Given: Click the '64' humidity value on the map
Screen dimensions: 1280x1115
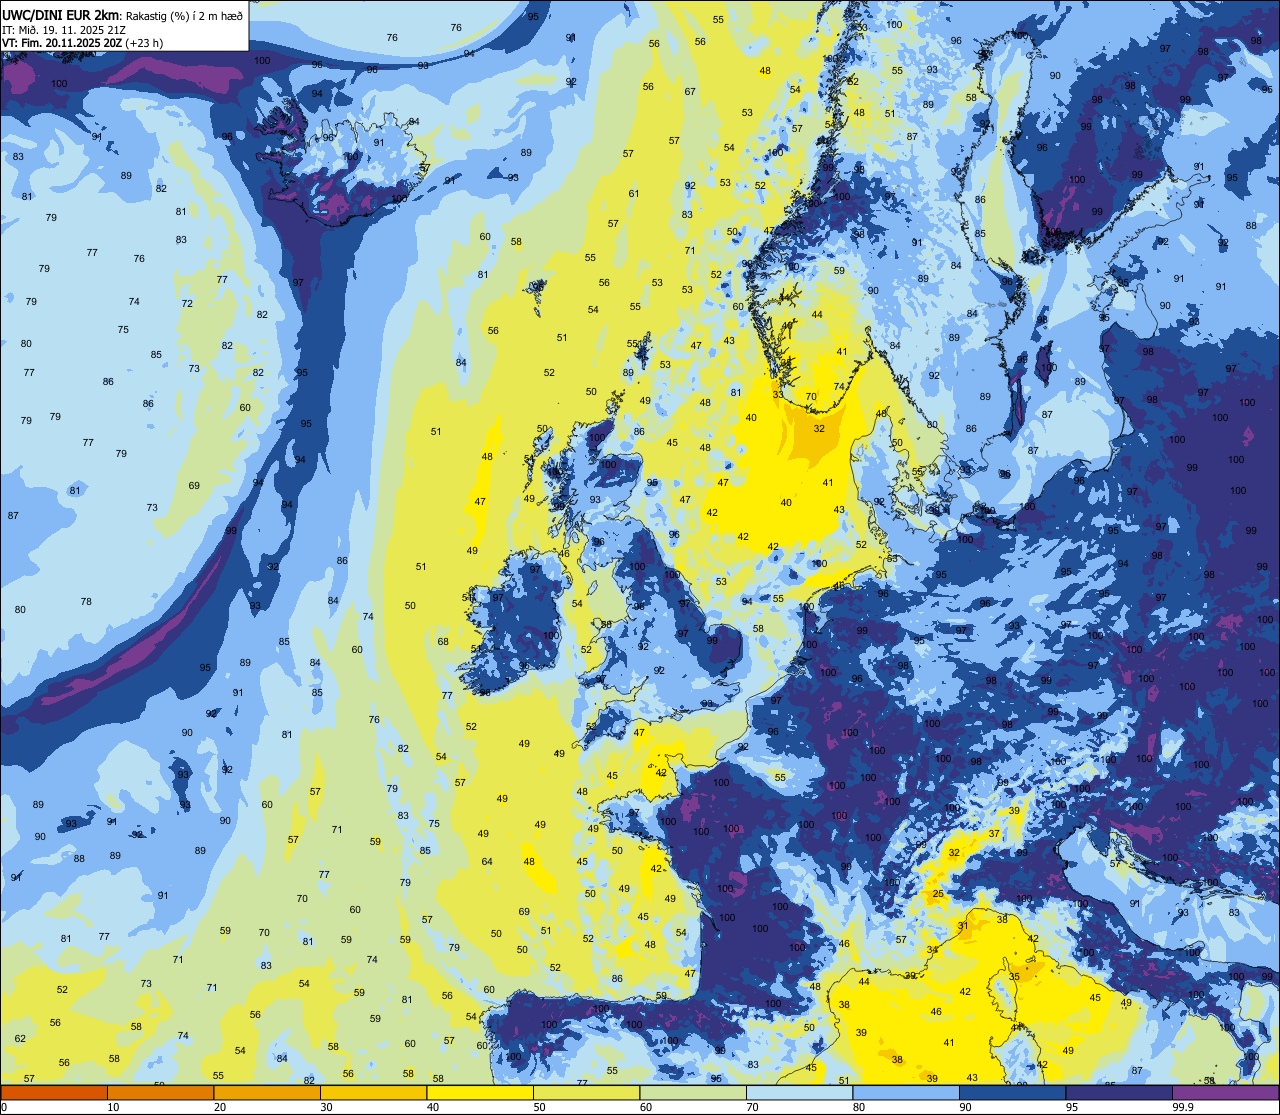Looking at the screenshot, I should click(x=487, y=862).
